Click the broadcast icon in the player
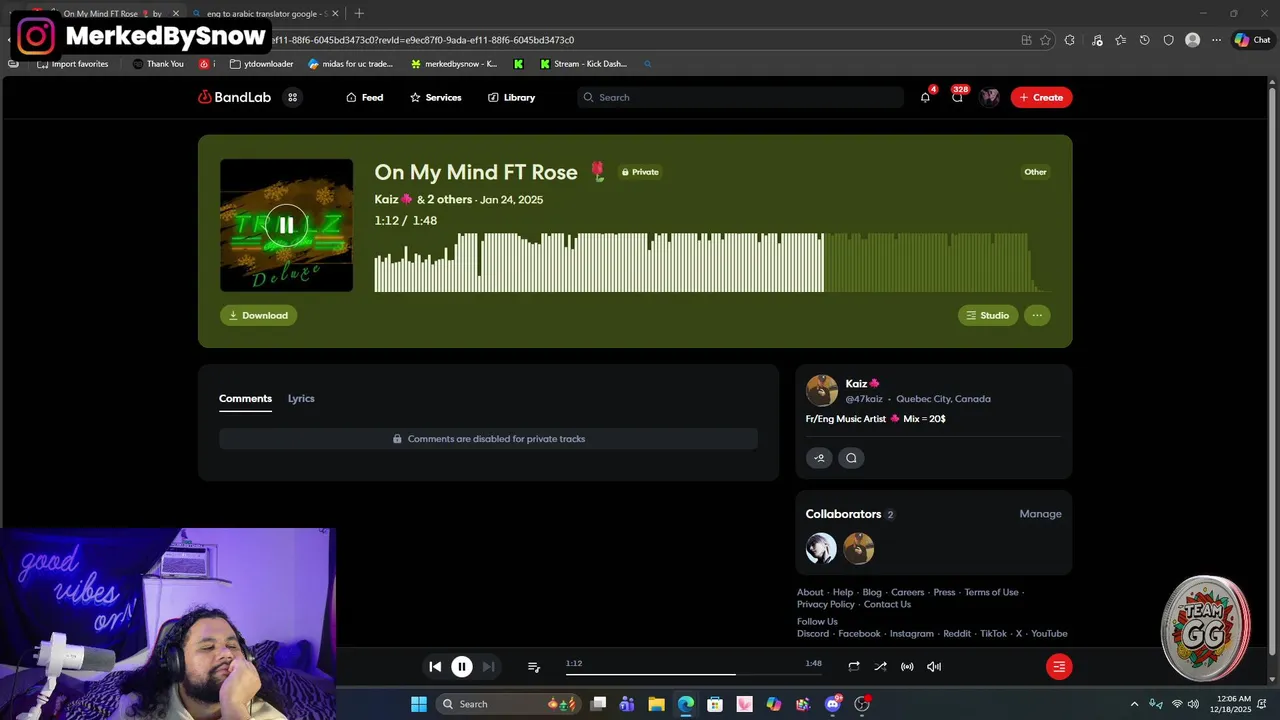 pyautogui.click(x=907, y=666)
